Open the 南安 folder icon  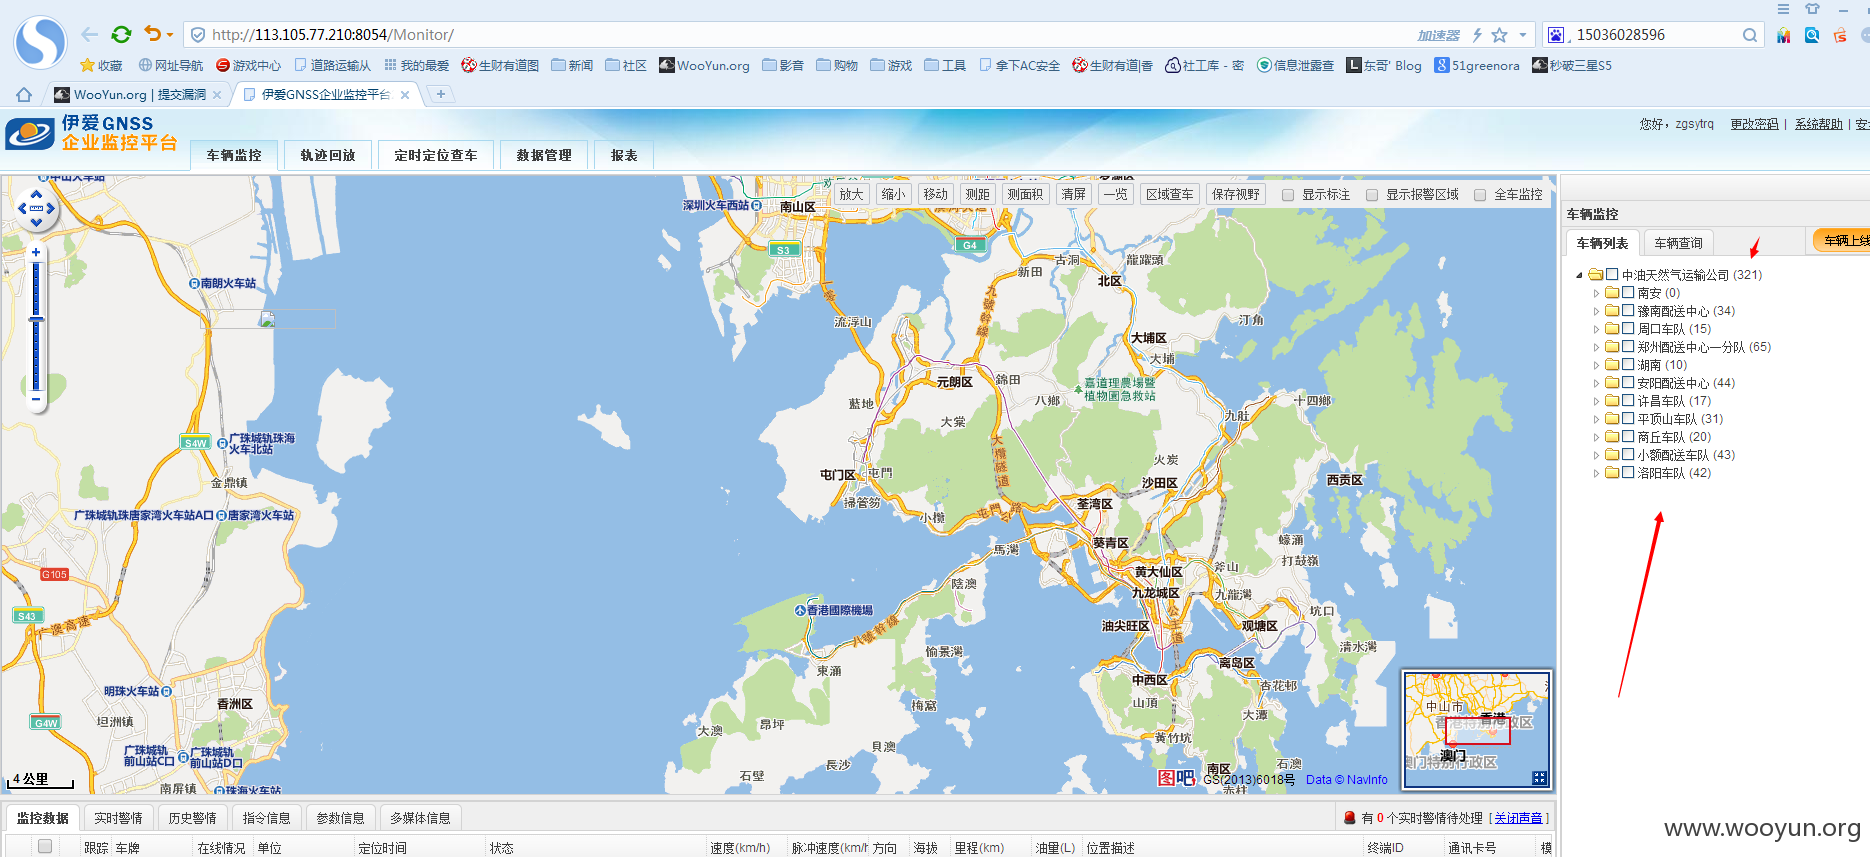[1612, 293]
